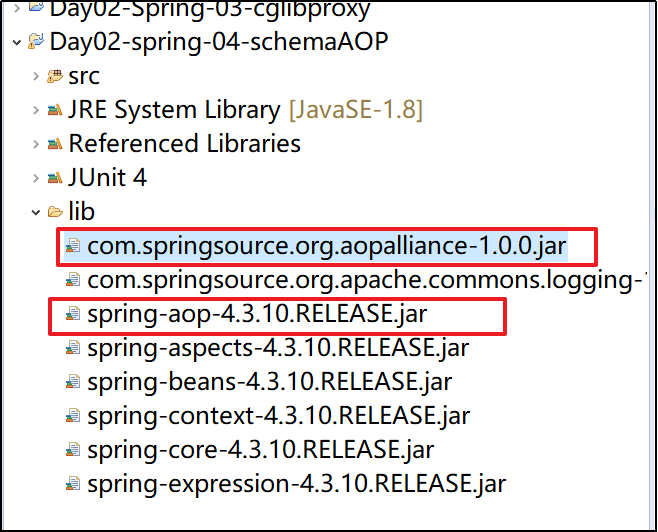The height and width of the screenshot is (532, 658).
Task: Collapse the lib folder
Action: point(36,212)
